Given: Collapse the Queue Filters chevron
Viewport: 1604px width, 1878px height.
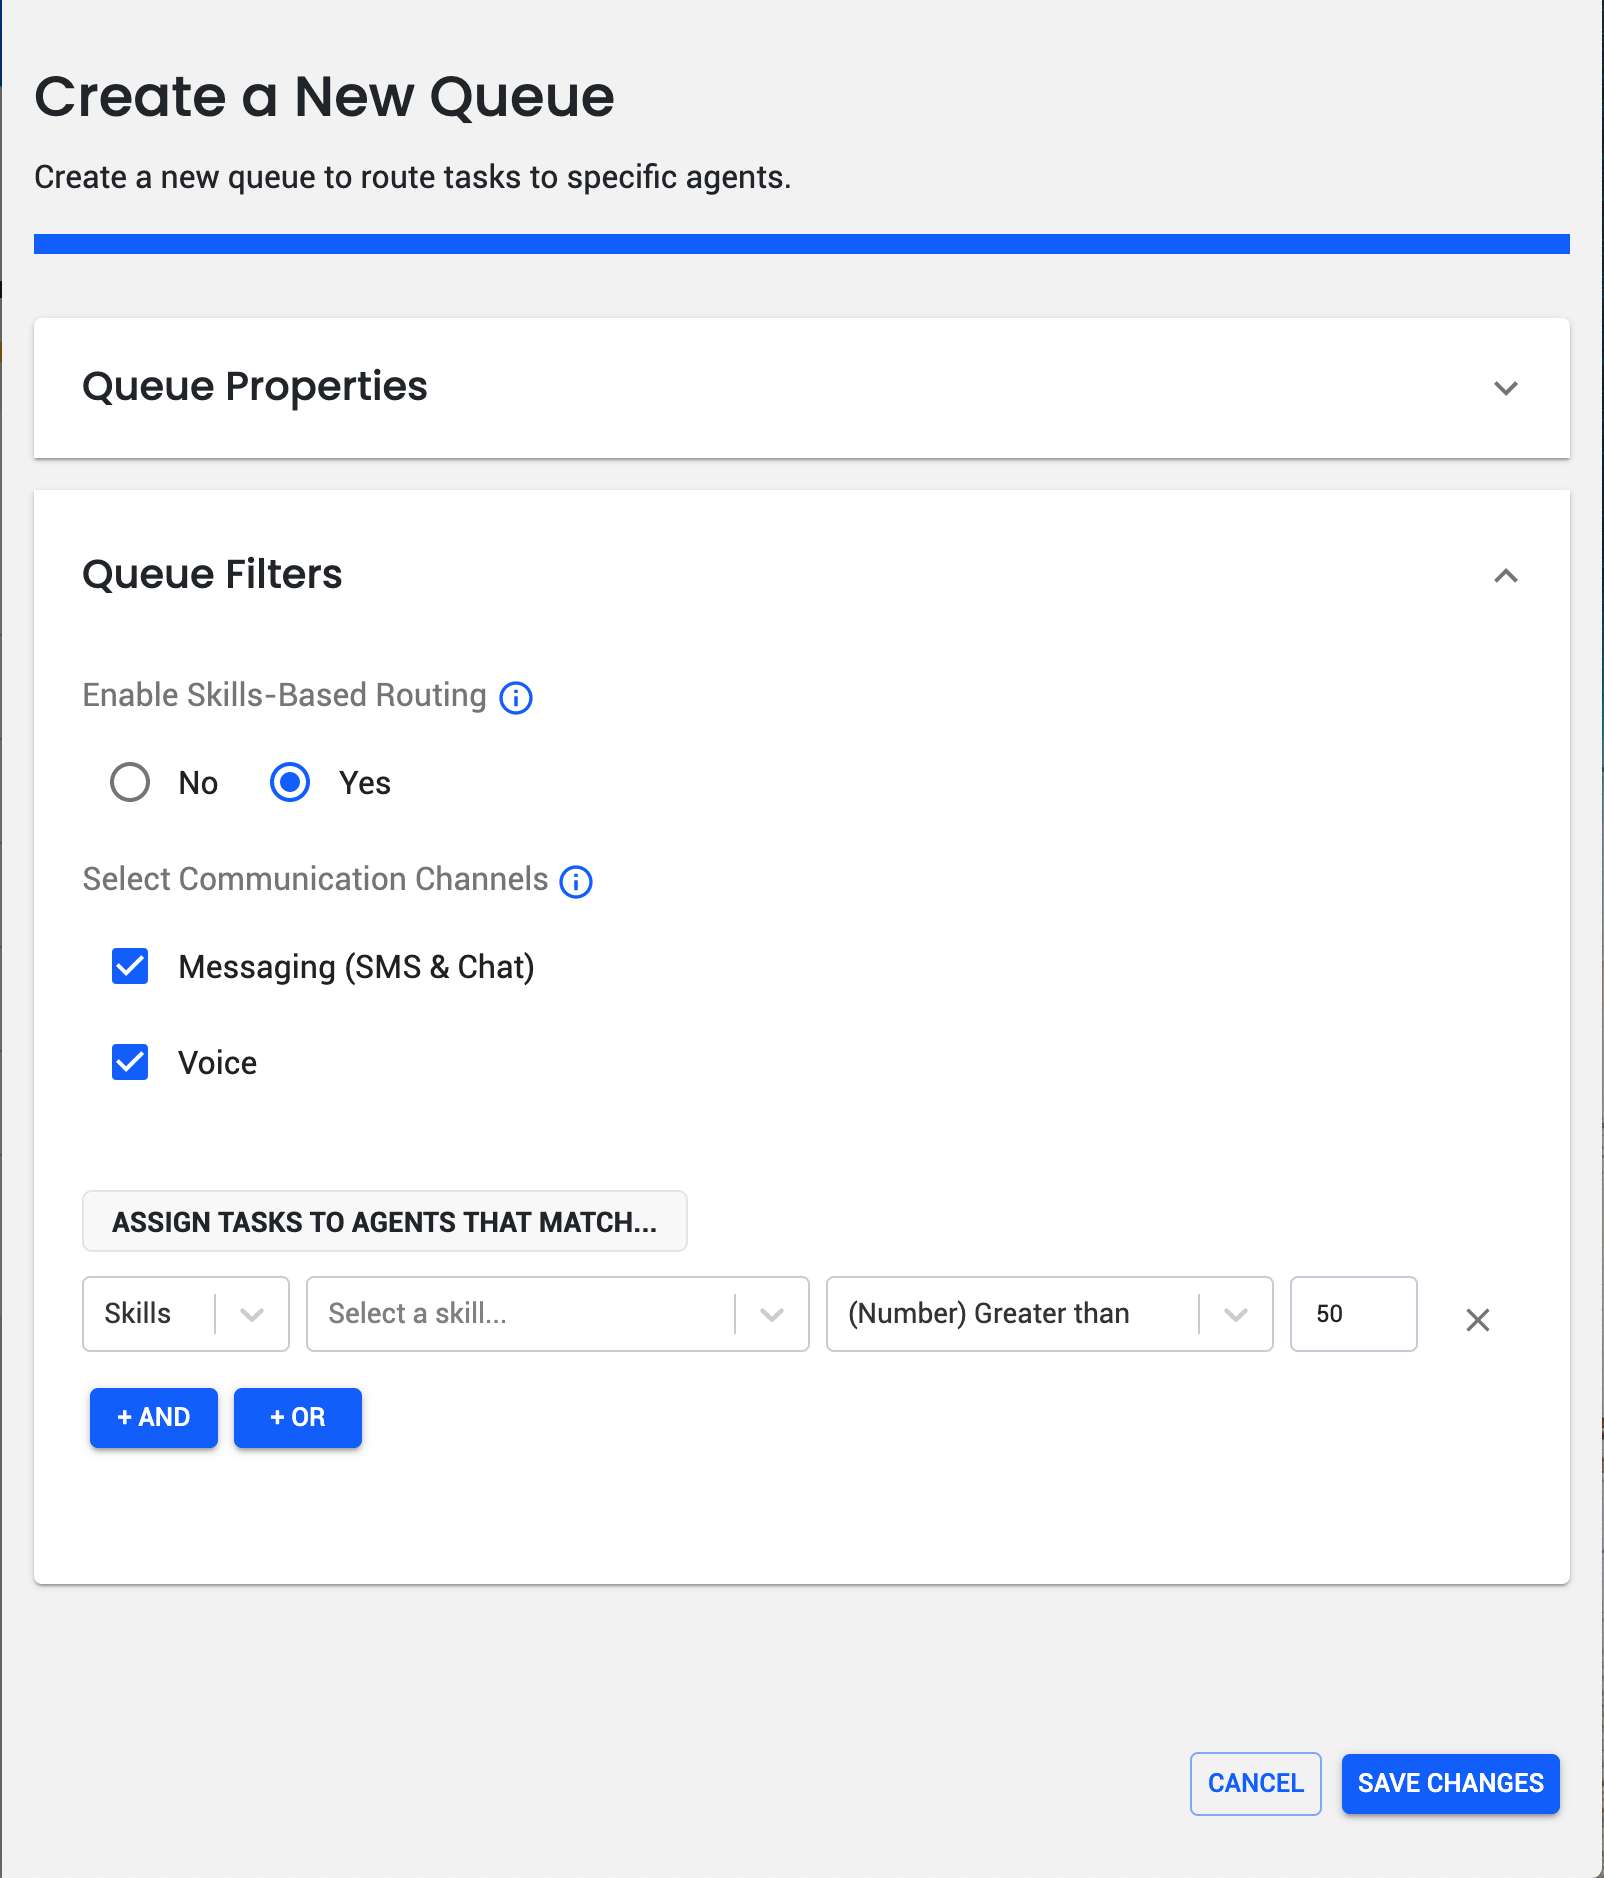Looking at the screenshot, I should point(1506,575).
